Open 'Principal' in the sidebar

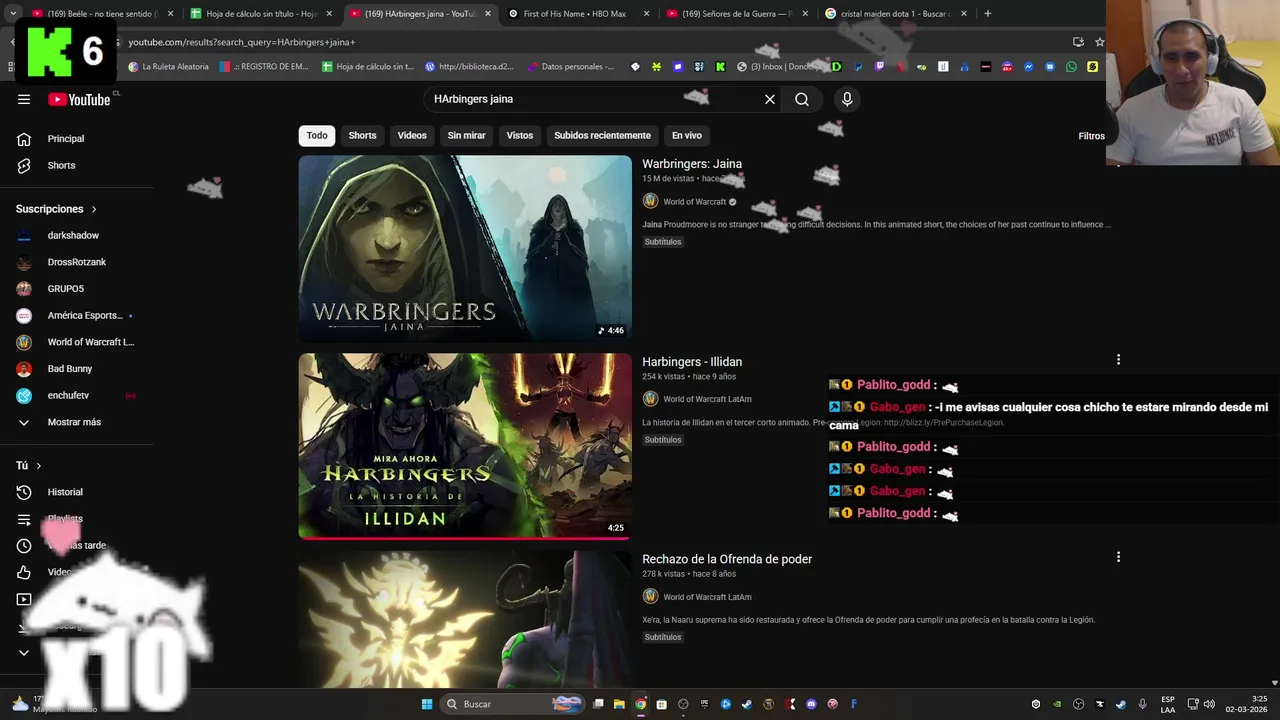pyautogui.click(x=76, y=139)
